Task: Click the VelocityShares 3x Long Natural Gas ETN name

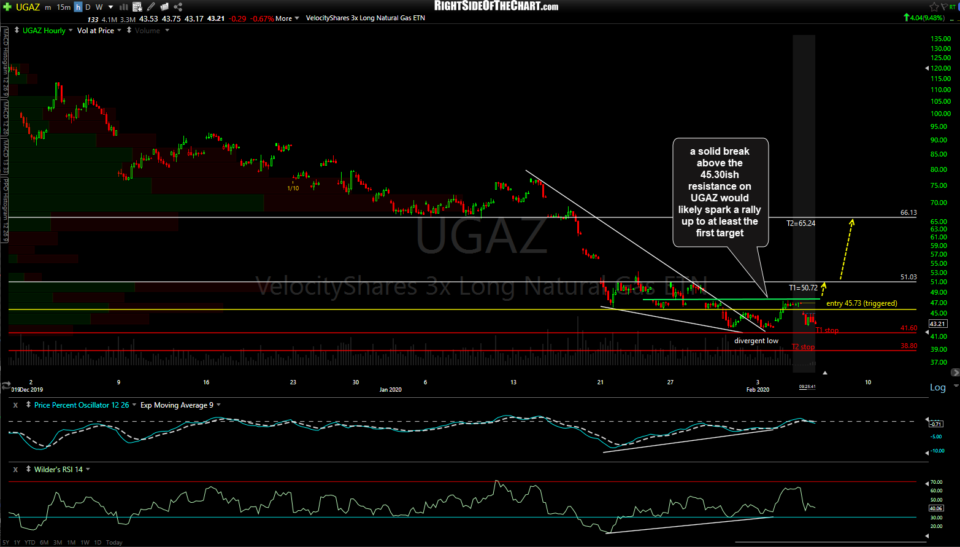Action: coord(365,18)
